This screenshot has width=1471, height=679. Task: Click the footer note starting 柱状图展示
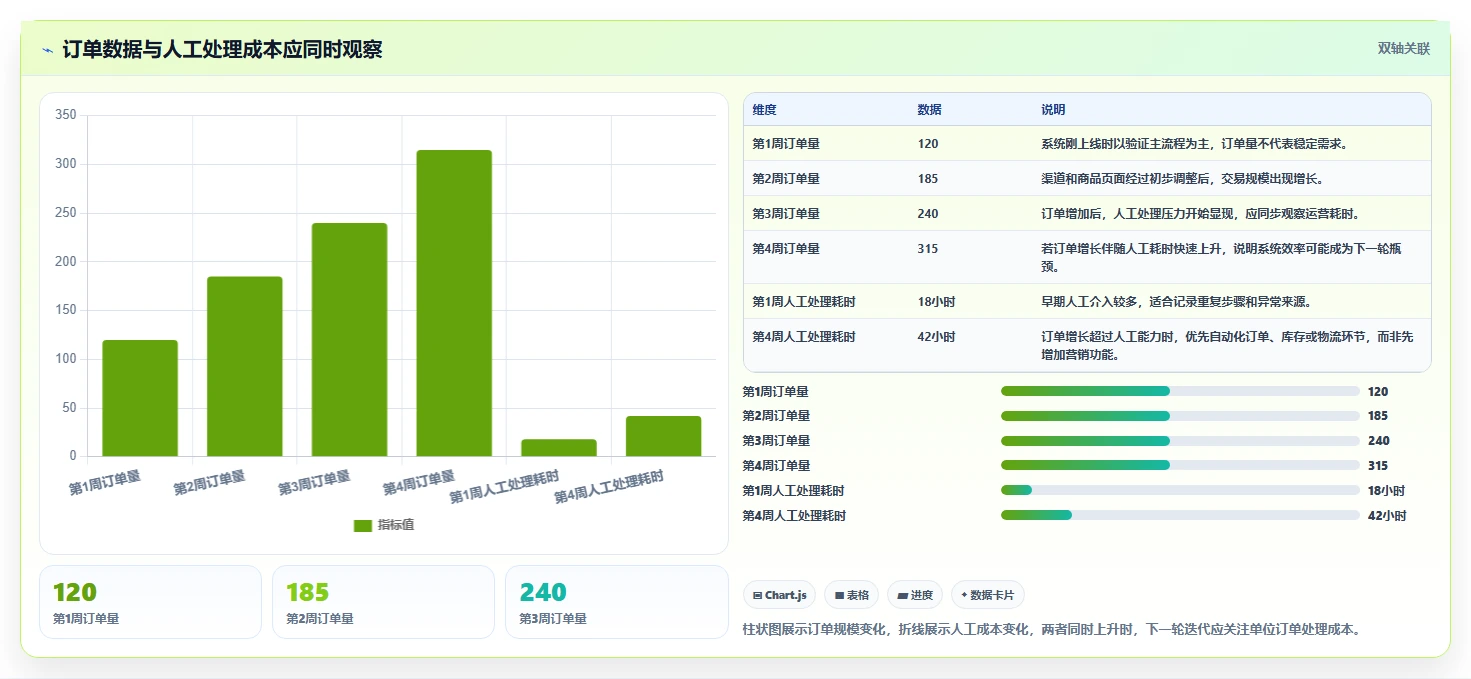tap(1051, 630)
